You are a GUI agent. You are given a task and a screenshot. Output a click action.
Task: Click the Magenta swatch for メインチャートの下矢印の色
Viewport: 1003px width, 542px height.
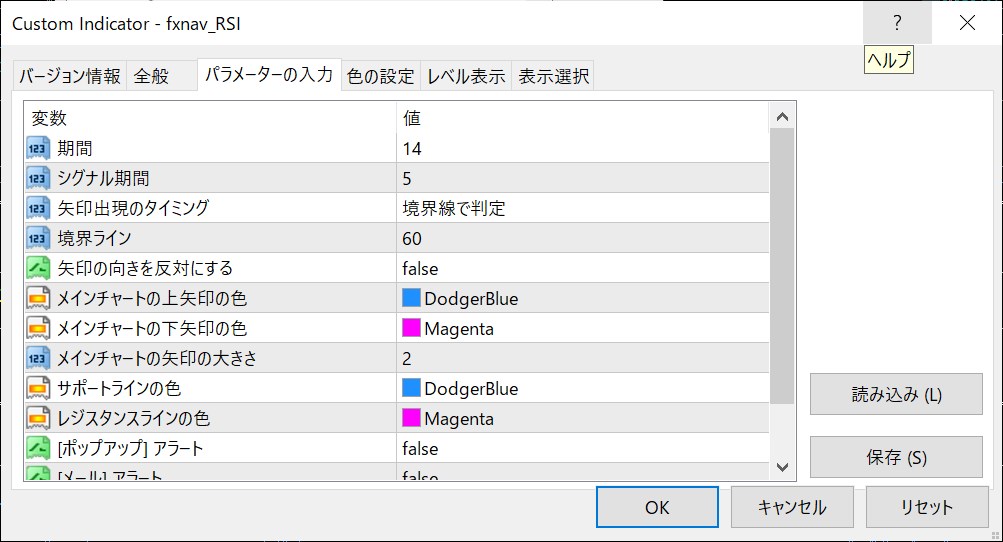(x=411, y=328)
